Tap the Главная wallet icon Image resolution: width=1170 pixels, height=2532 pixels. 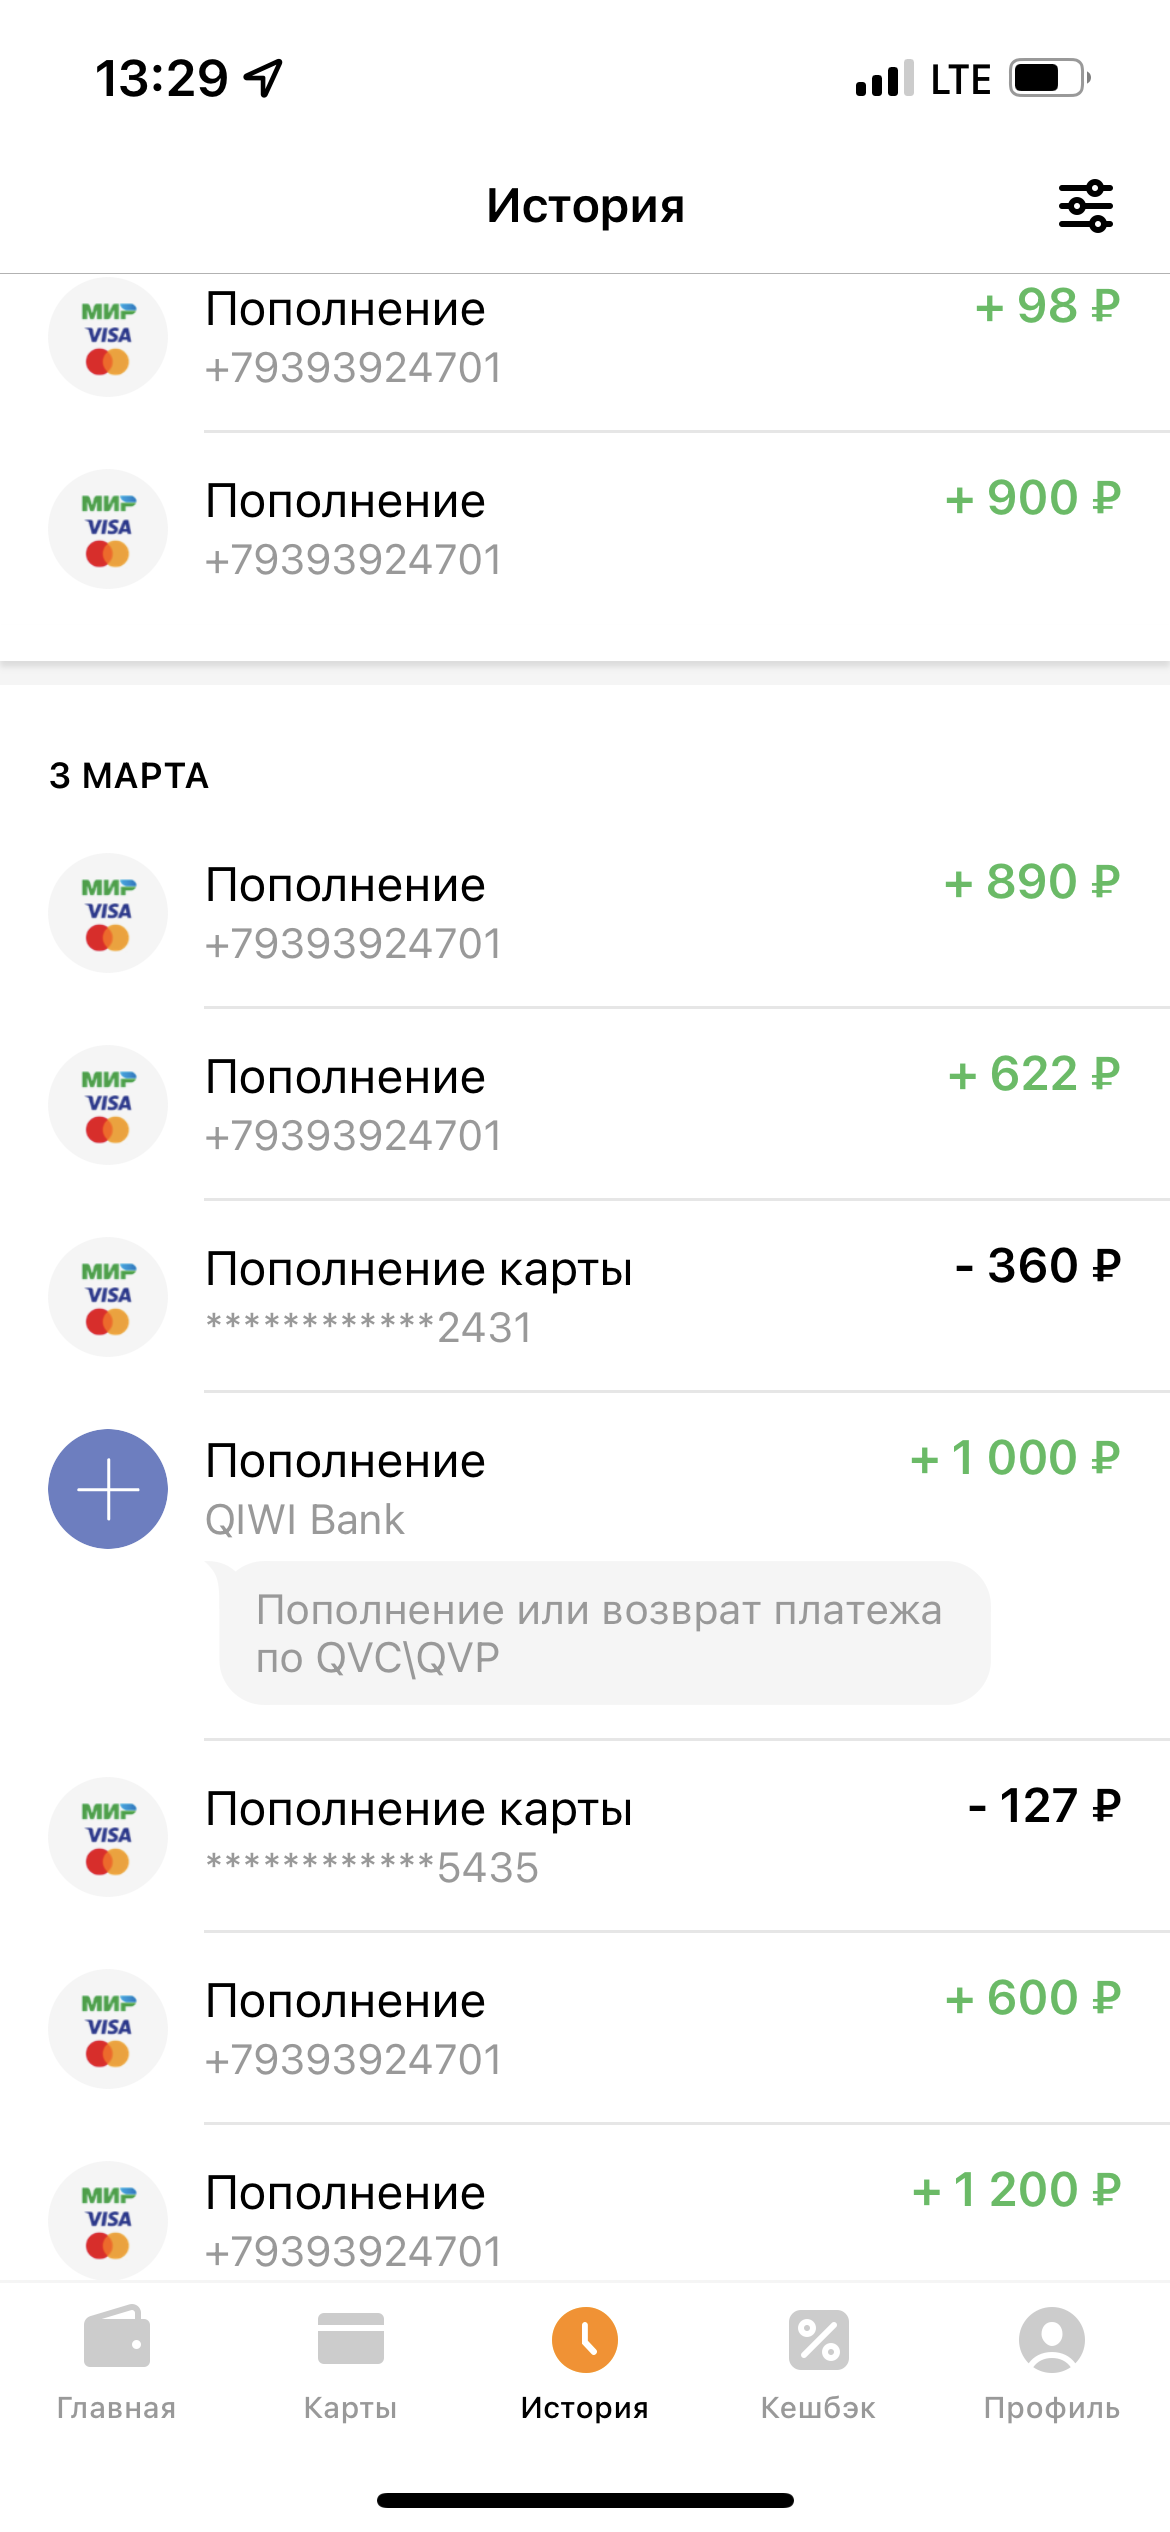[x=117, y=2340]
